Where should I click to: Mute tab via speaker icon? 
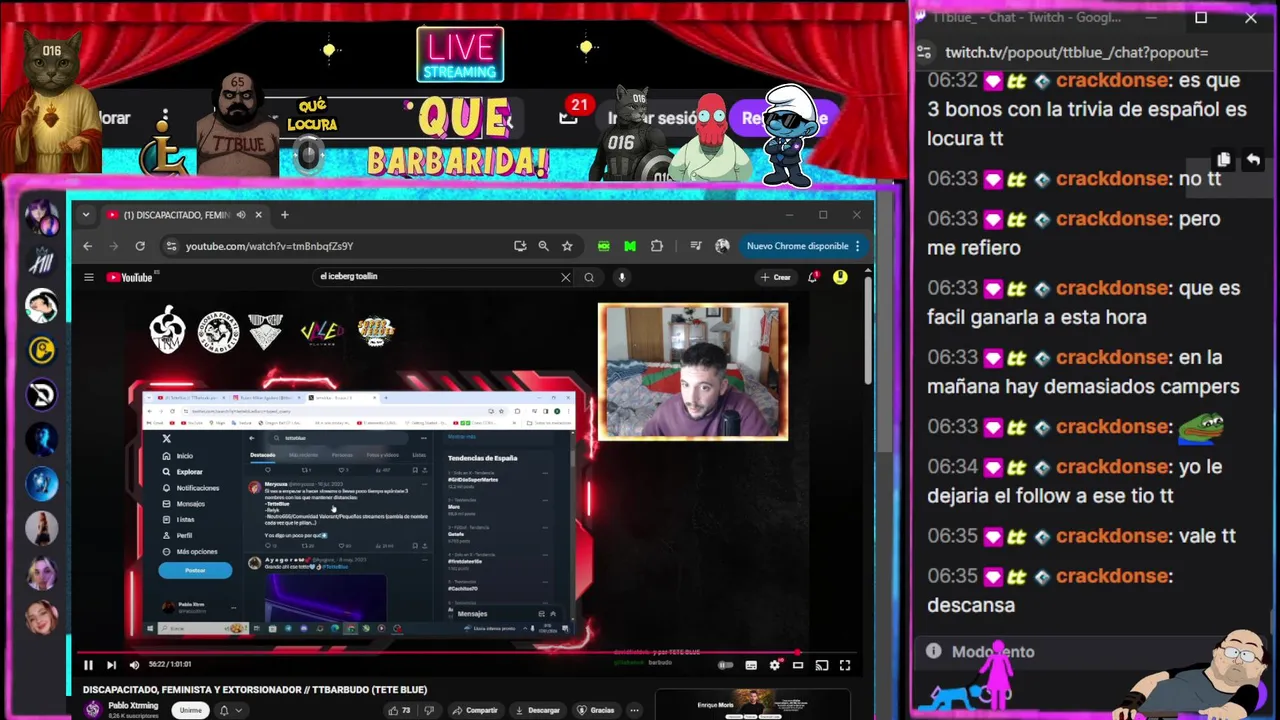[x=241, y=215]
